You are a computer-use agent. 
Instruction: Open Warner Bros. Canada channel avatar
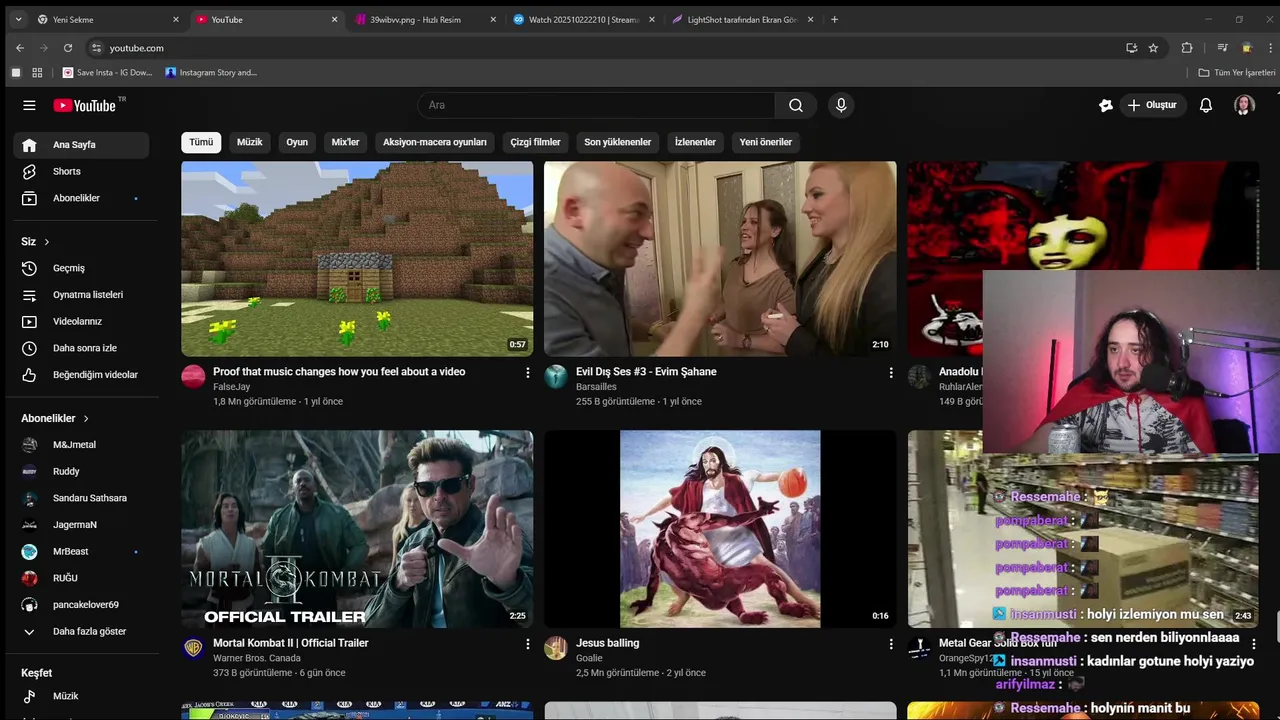193,648
